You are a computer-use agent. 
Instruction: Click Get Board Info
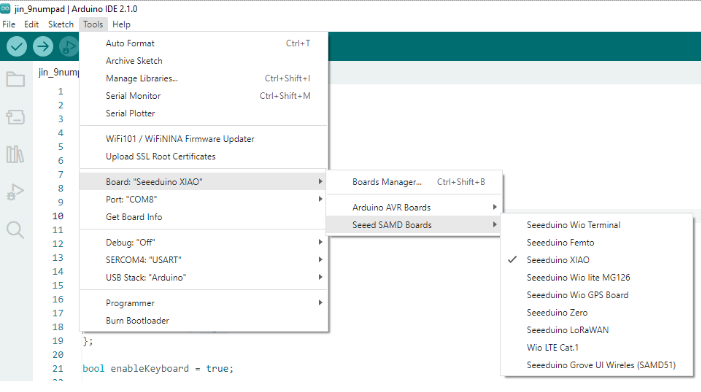pos(204,217)
